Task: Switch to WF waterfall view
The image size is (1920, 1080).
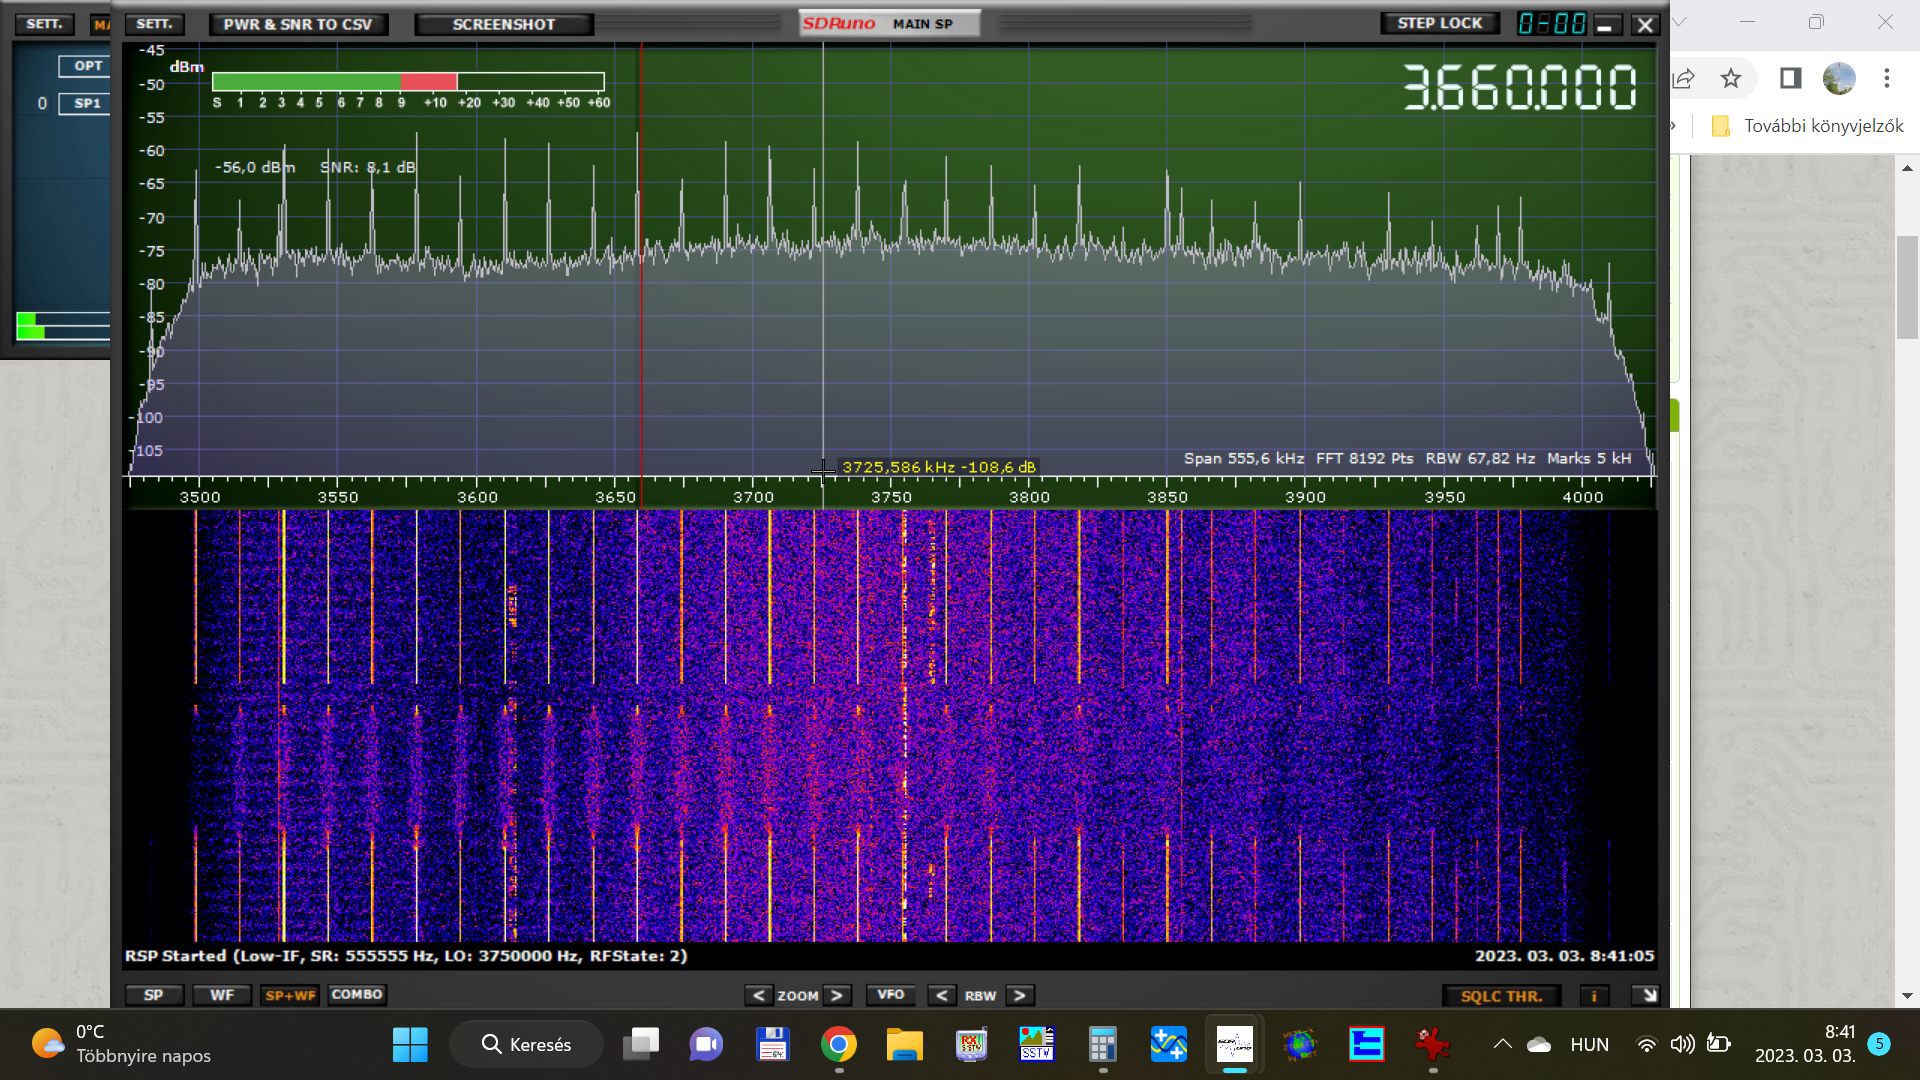Action: [x=221, y=995]
